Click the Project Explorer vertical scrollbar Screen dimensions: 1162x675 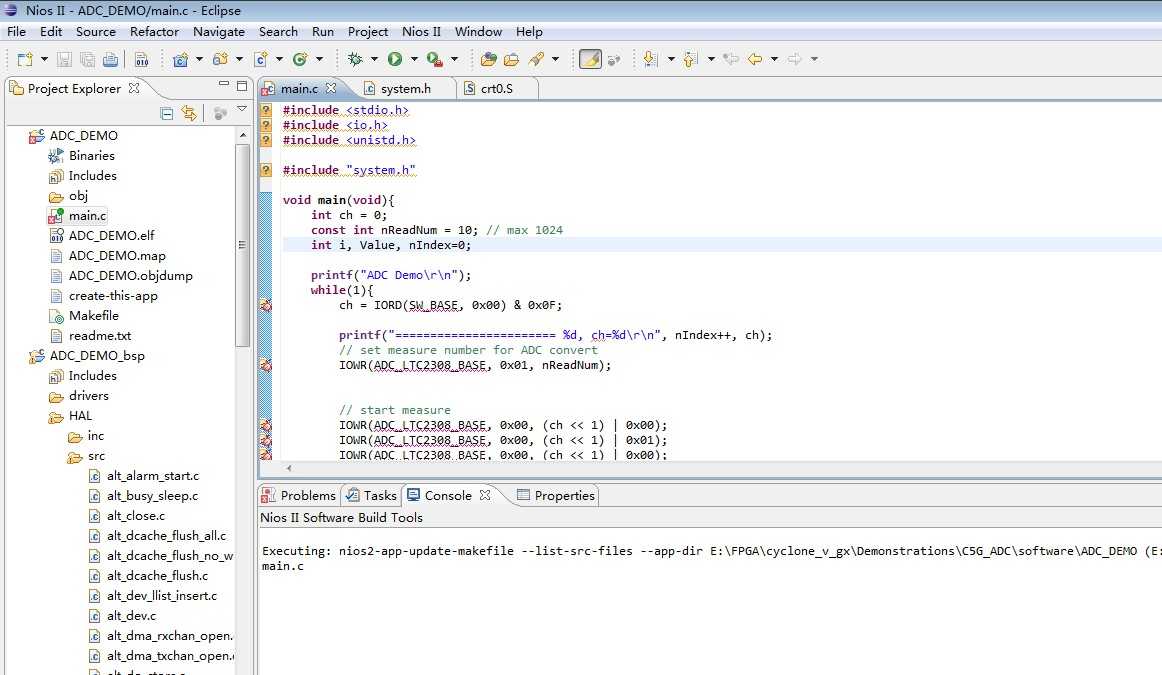[x=242, y=245]
